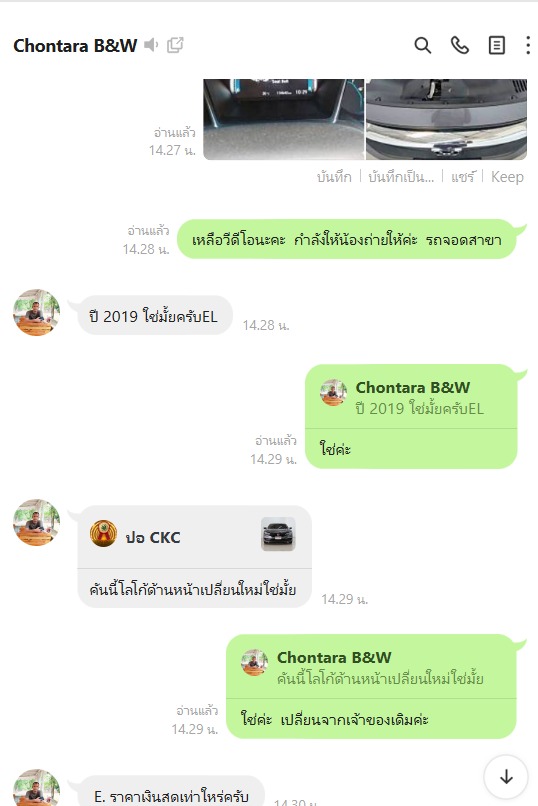The width and height of the screenshot is (538, 806).
Task: Click บันทึกเป็น... under the photos
Action: pyautogui.click(x=401, y=177)
